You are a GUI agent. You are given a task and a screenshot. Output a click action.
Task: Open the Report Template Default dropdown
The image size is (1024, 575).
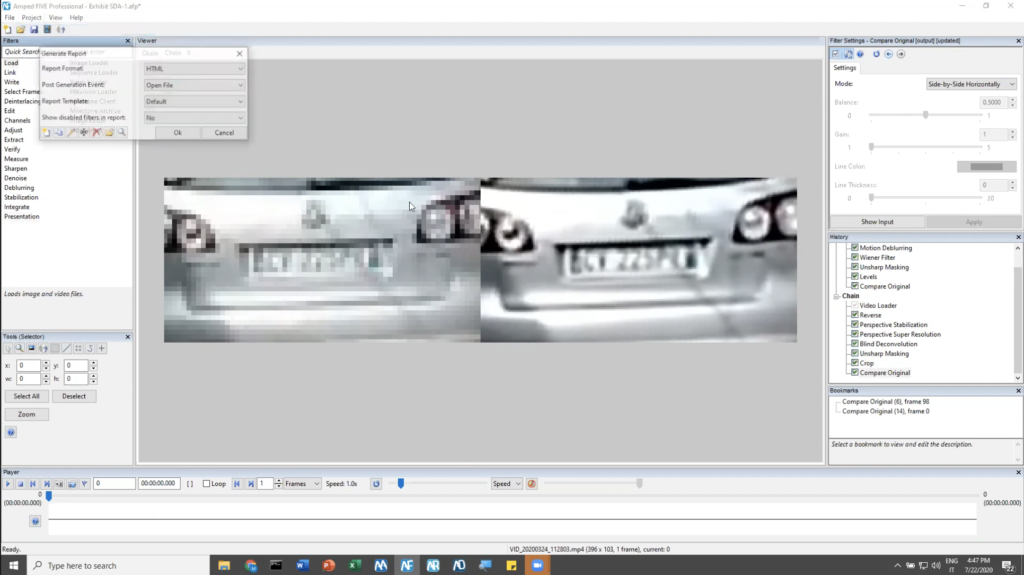pos(194,101)
